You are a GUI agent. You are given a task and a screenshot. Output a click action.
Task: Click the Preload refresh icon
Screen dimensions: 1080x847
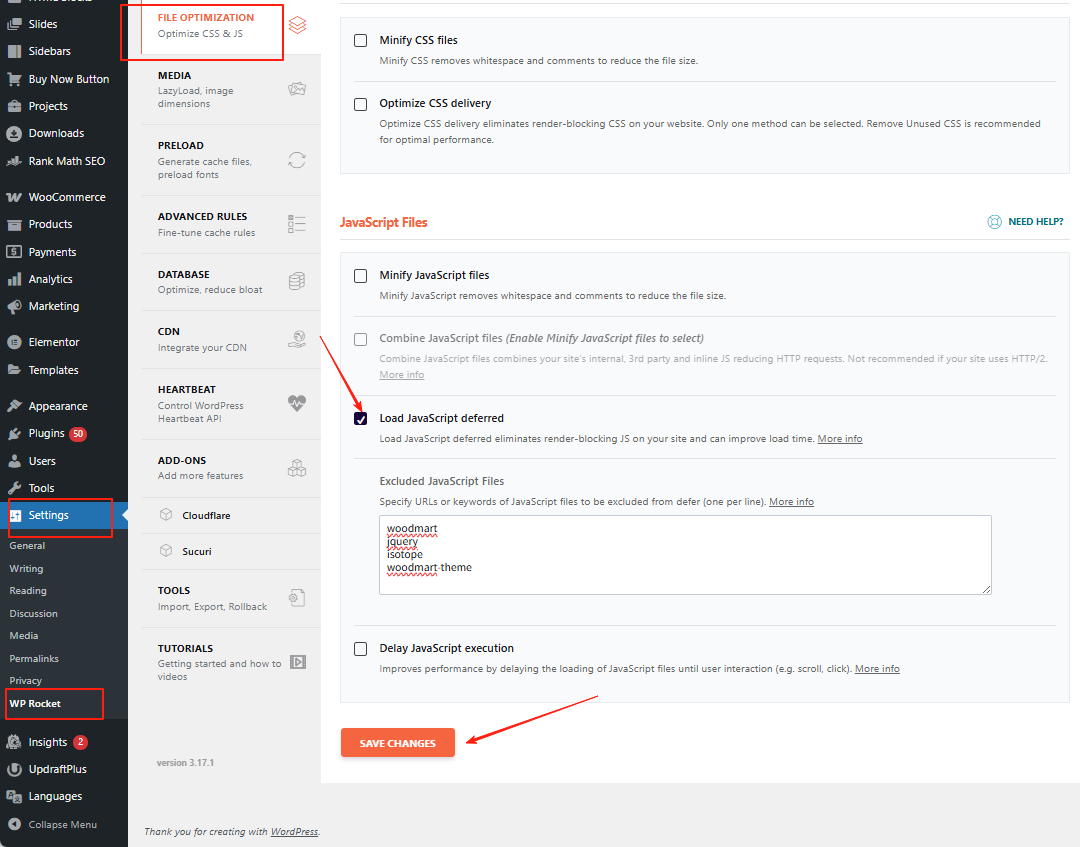[297, 160]
